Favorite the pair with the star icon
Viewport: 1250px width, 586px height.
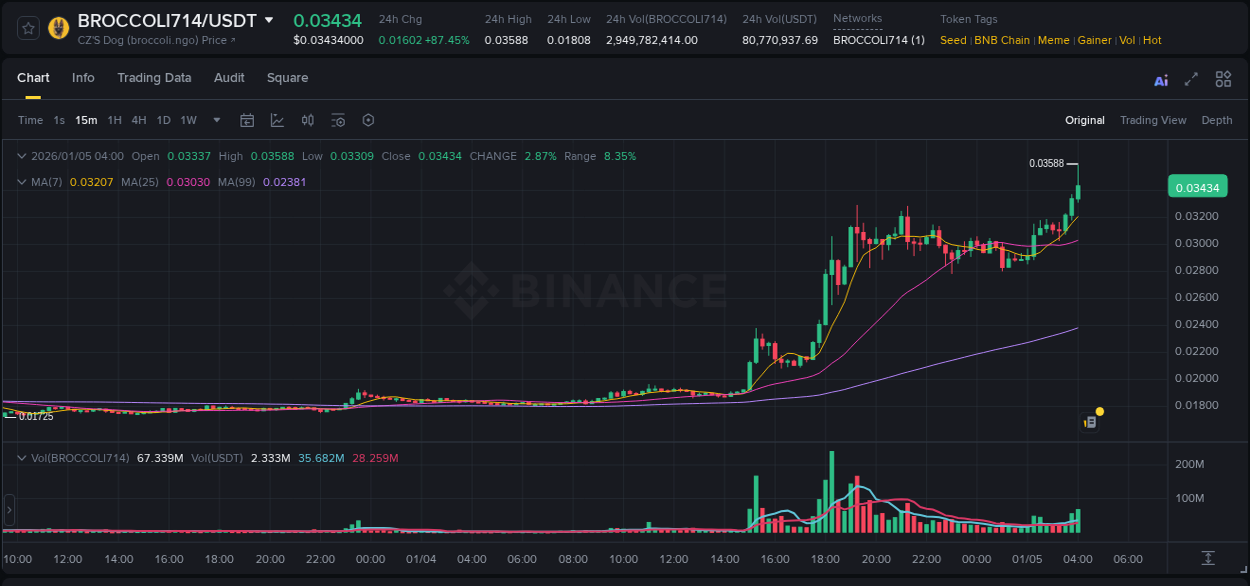[26, 28]
